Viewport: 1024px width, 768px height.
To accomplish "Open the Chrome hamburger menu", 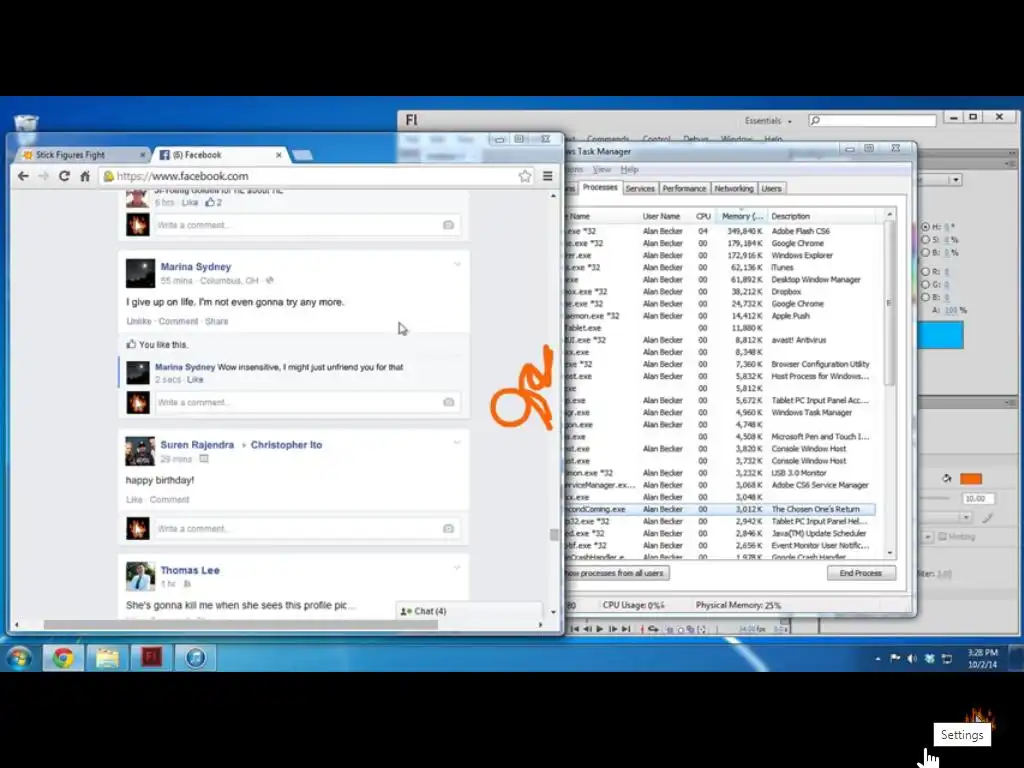I will (x=547, y=176).
